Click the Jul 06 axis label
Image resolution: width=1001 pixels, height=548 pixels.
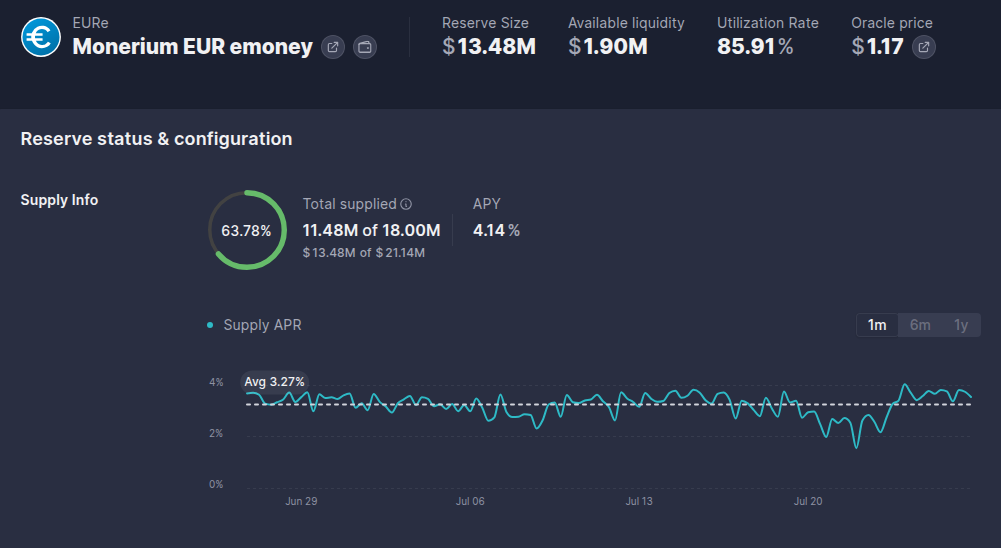coord(470,501)
